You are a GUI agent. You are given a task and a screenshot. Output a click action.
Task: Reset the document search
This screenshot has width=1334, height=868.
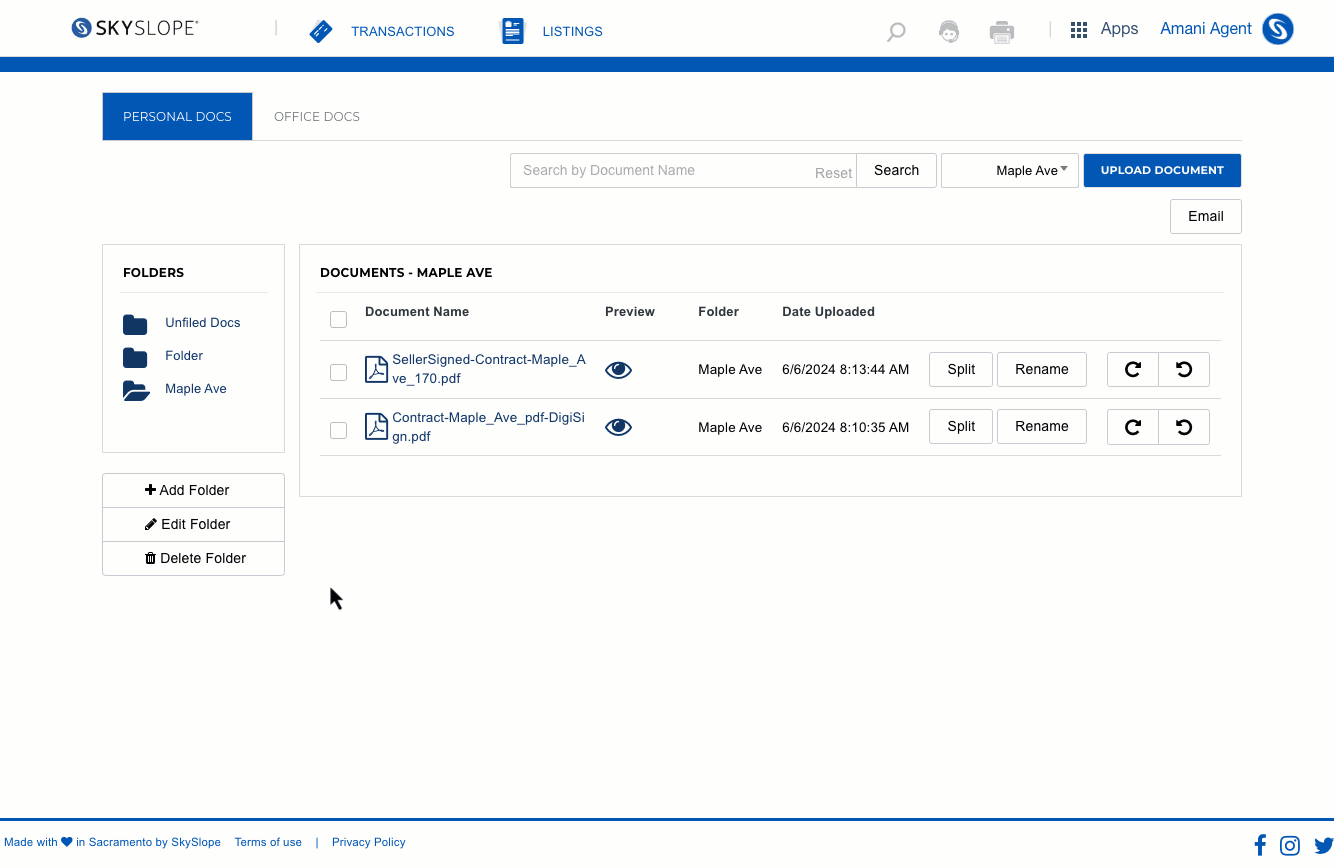pos(833,173)
